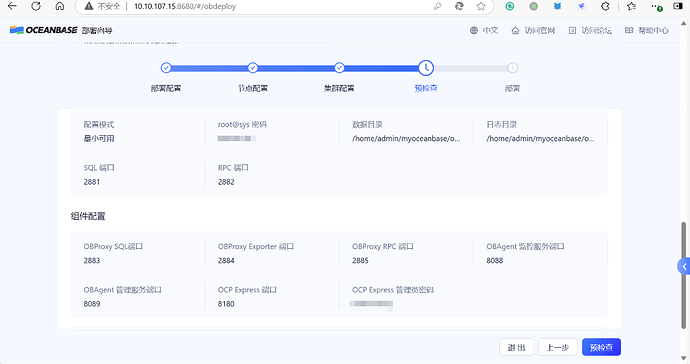Click the address bar URL
Image resolution: width=690 pixels, height=364 pixels.
pos(185,6)
